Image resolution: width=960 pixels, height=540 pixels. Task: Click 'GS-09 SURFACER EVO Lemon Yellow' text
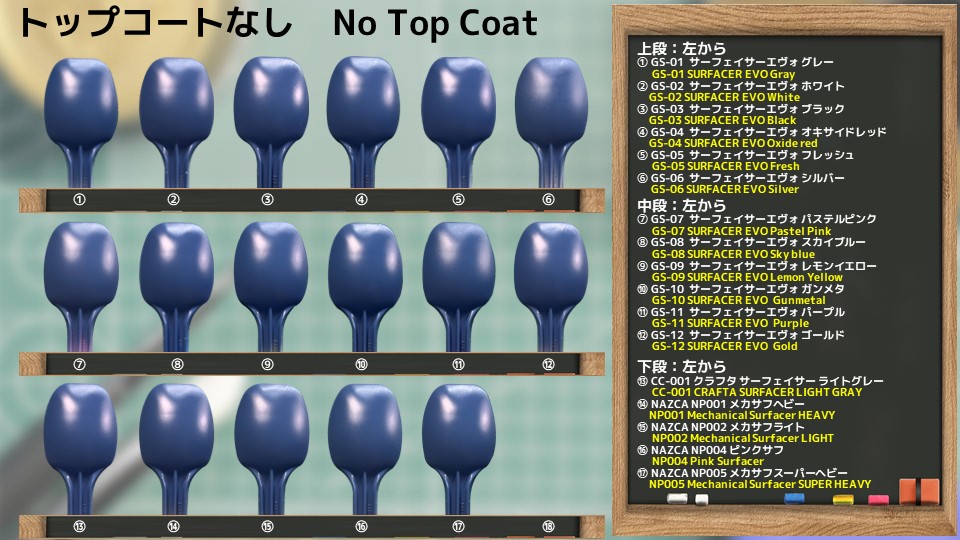pyautogui.click(x=748, y=277)
